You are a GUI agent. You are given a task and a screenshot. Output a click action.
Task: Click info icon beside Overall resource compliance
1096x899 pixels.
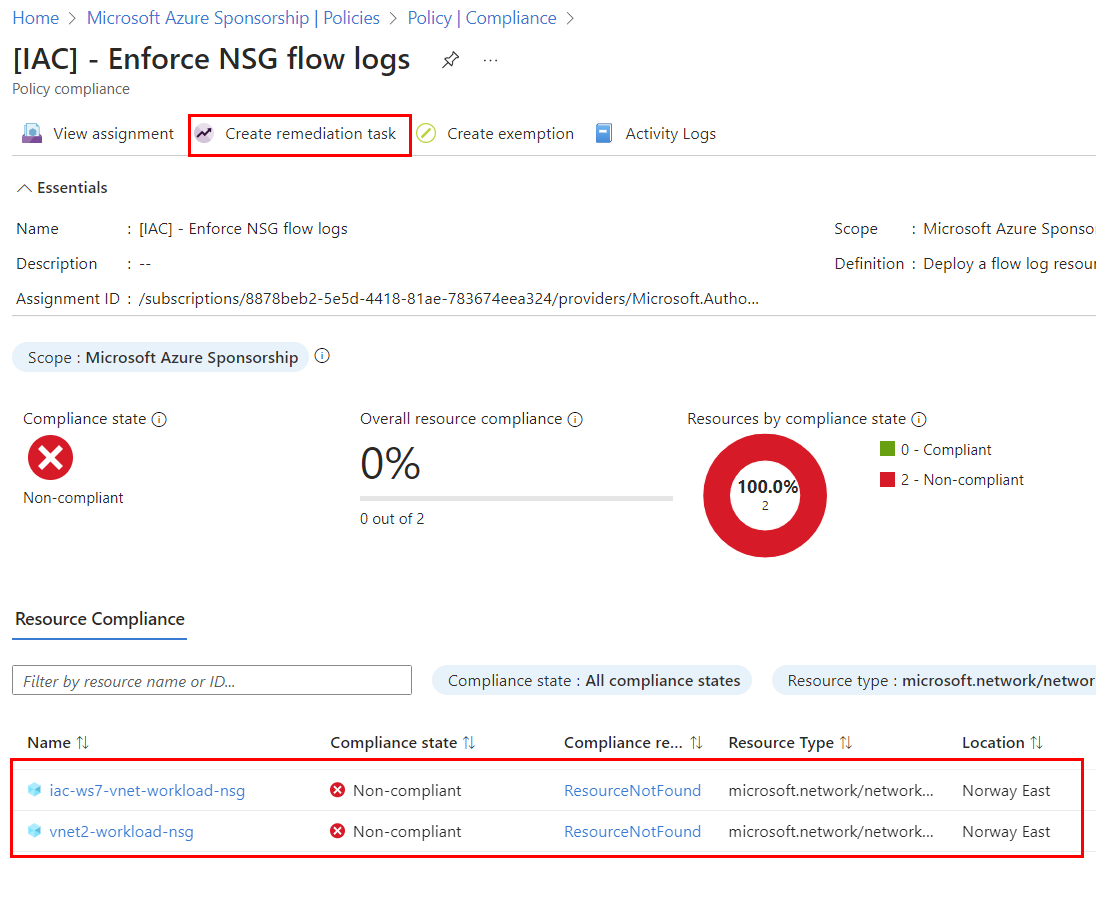pyautogui.click(x=575, y=419)
